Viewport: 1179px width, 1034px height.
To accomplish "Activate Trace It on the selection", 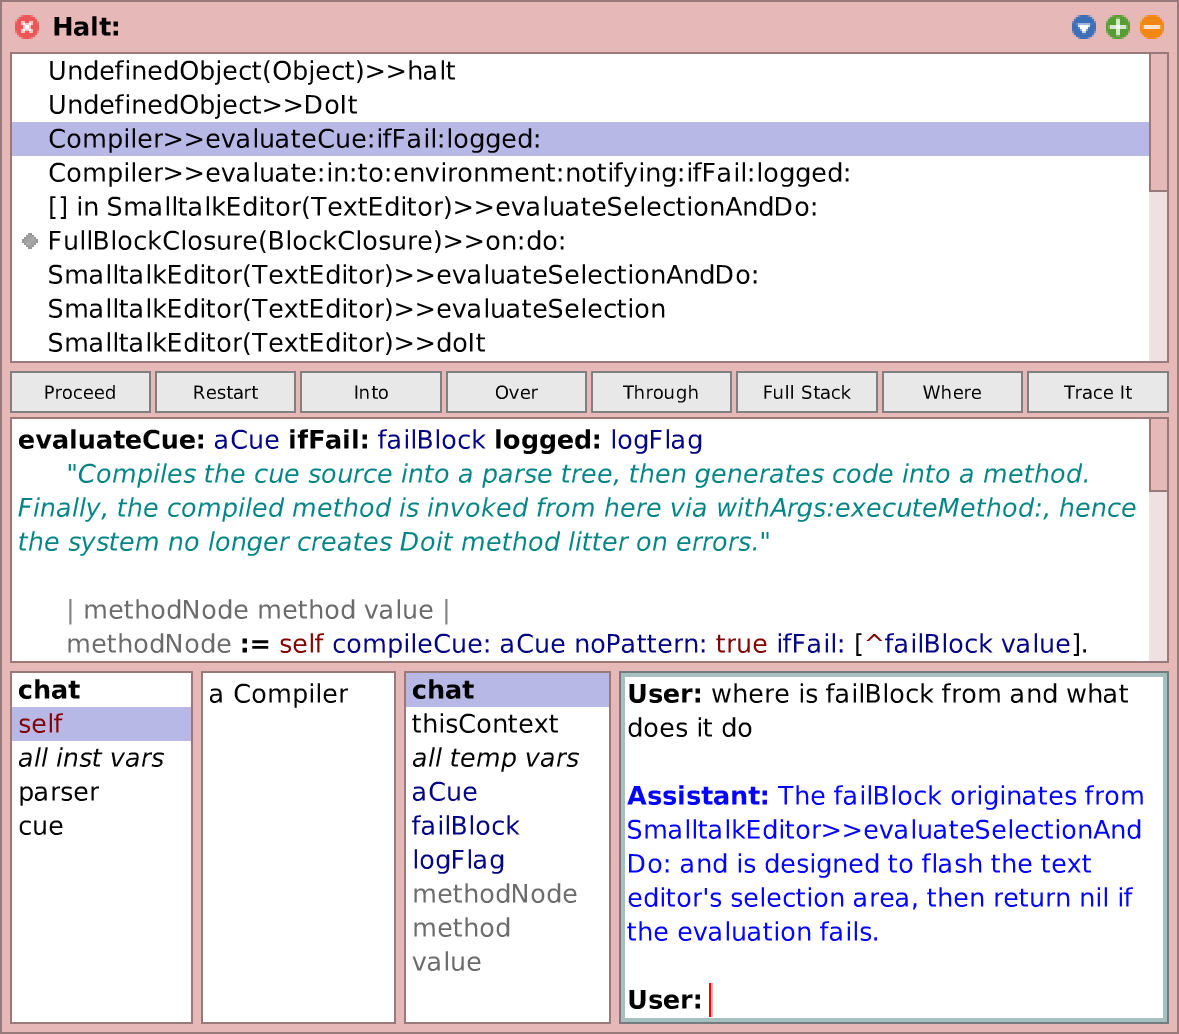I will coord(1097,392).
